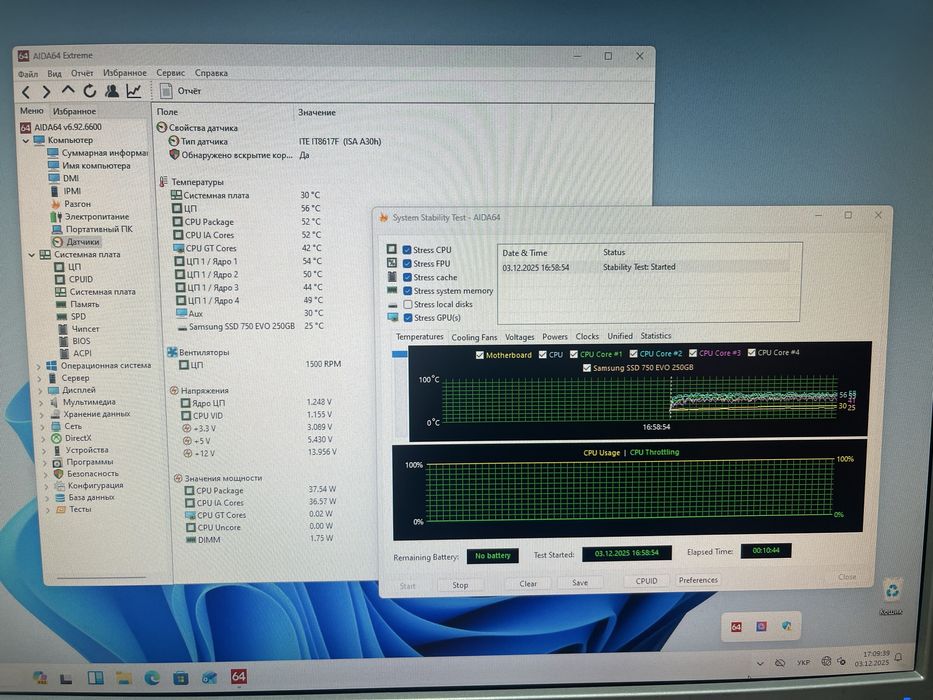933x700 pixels.
Task: Switch to the Statistics tab
Action: 656,336
